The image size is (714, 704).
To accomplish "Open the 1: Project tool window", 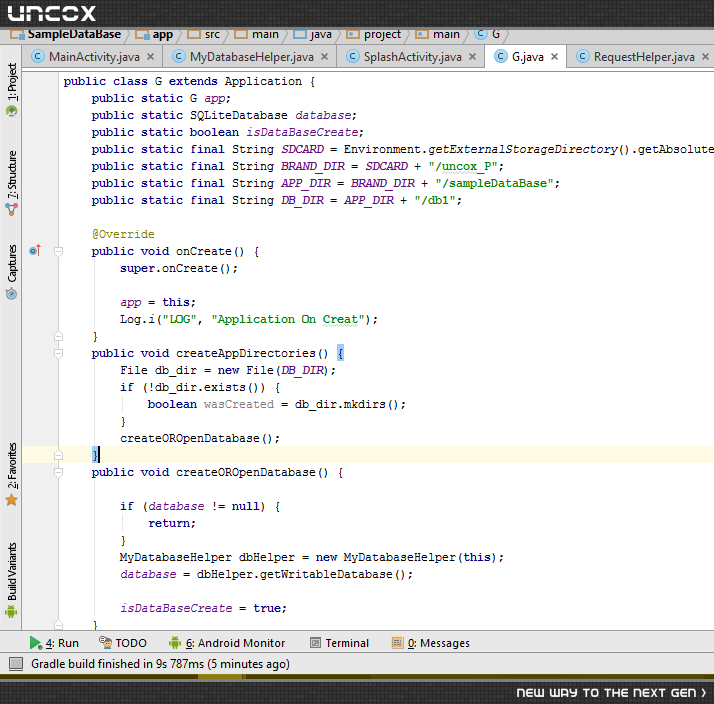I will pyautogui.click(x=12, y=89).
